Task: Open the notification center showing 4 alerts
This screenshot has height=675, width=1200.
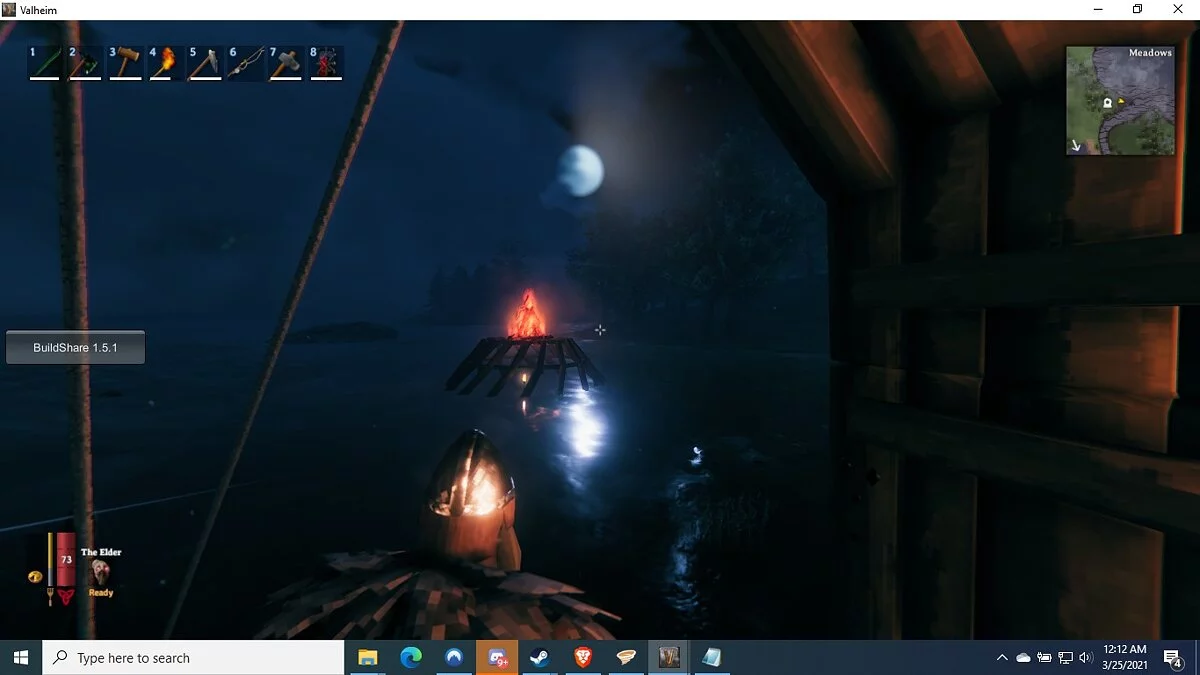Action: point(1173,658)
